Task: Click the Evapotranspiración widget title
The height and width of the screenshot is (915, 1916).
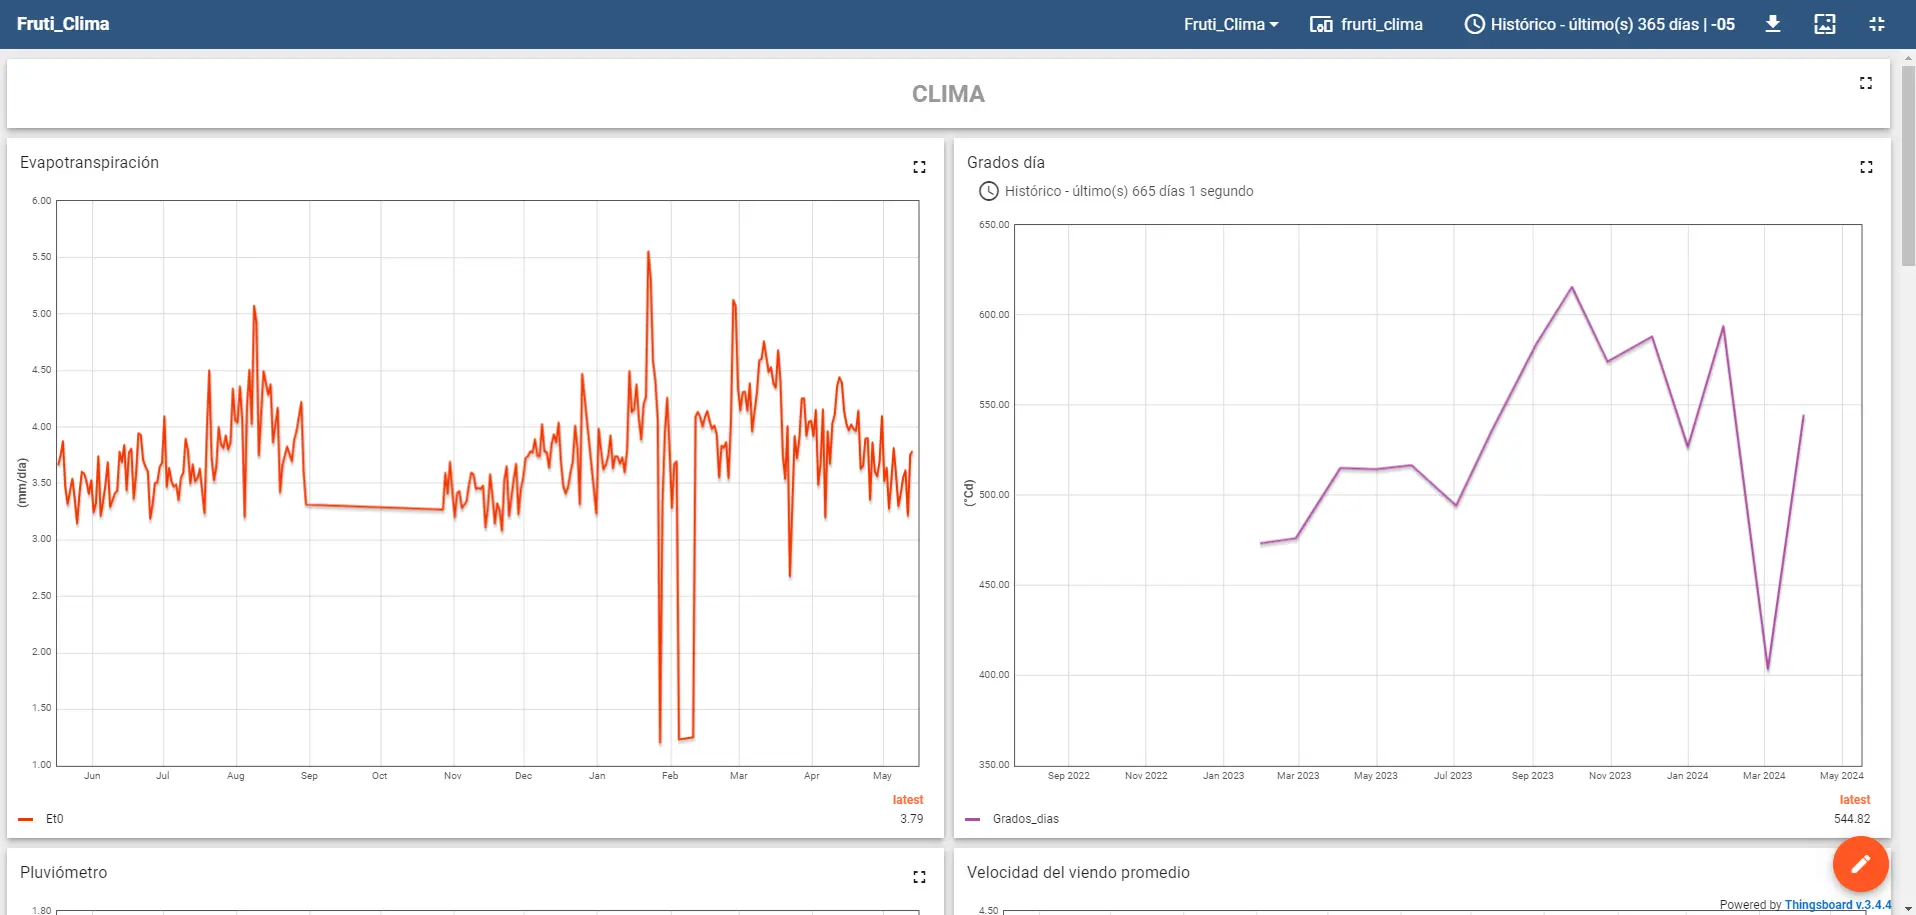Action: (x=89, y=163)
